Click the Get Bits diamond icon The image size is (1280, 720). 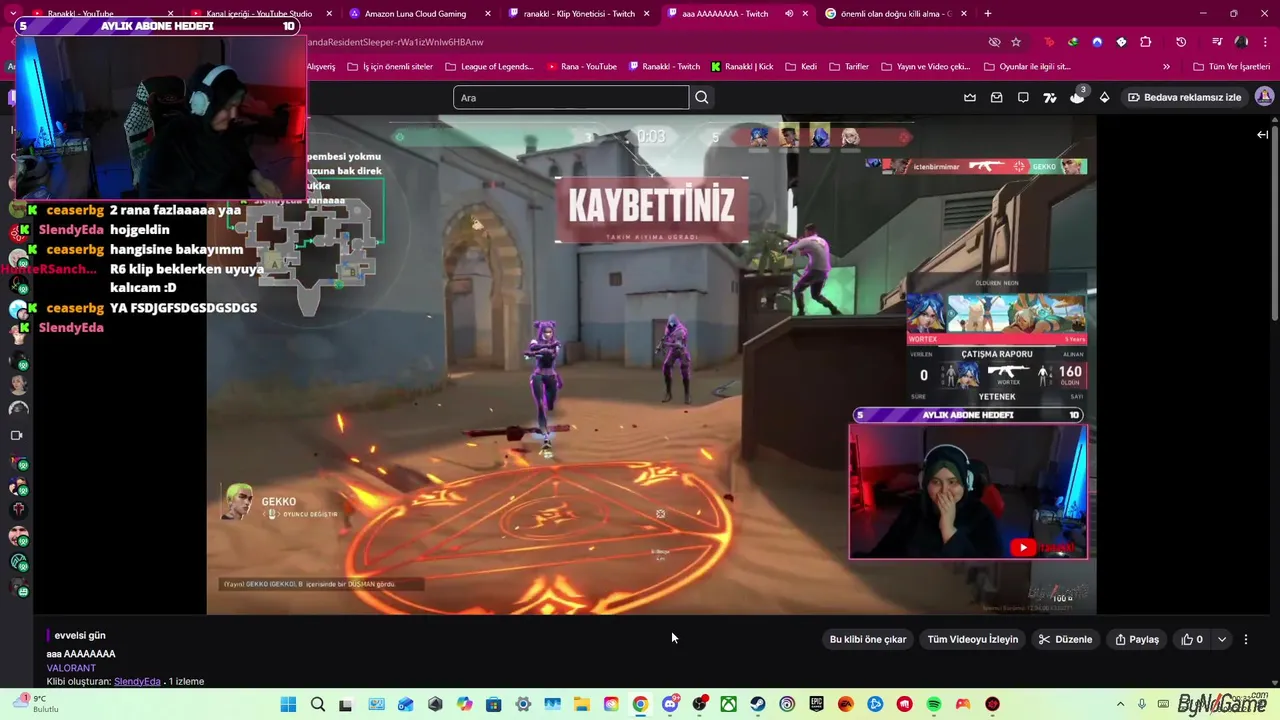(1104, 97)
